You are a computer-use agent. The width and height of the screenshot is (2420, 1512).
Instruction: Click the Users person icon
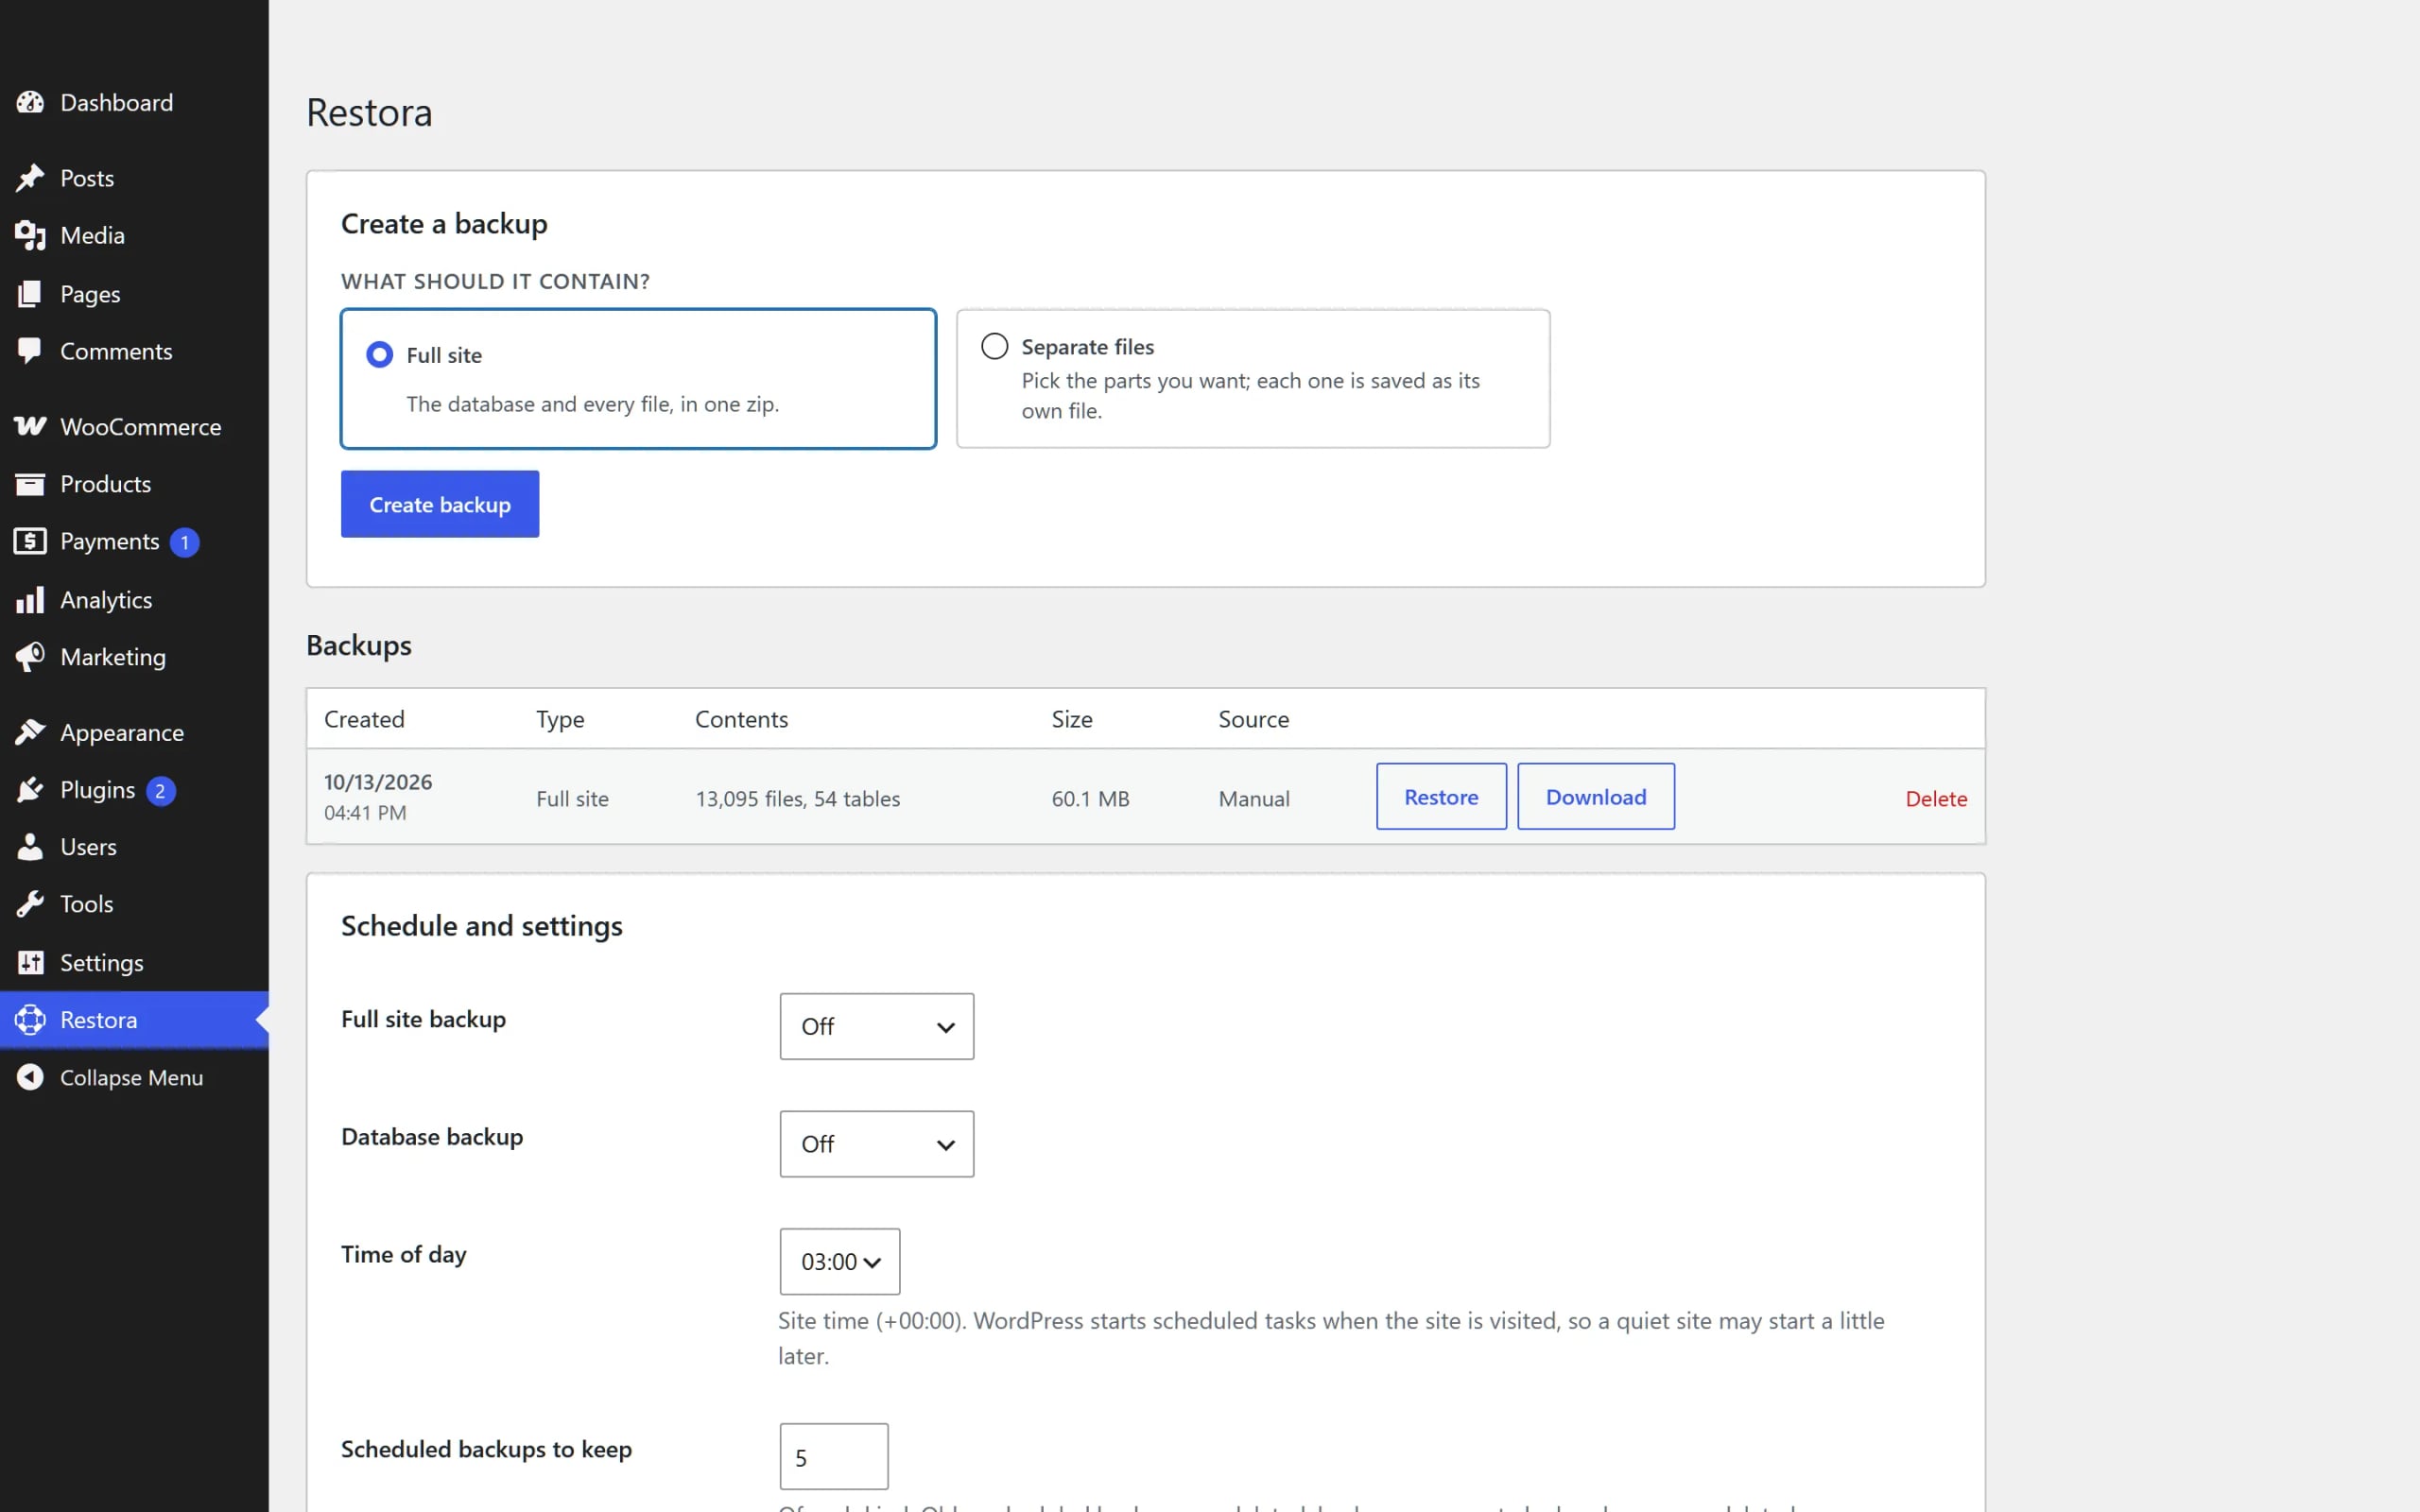tap(30, 847)
